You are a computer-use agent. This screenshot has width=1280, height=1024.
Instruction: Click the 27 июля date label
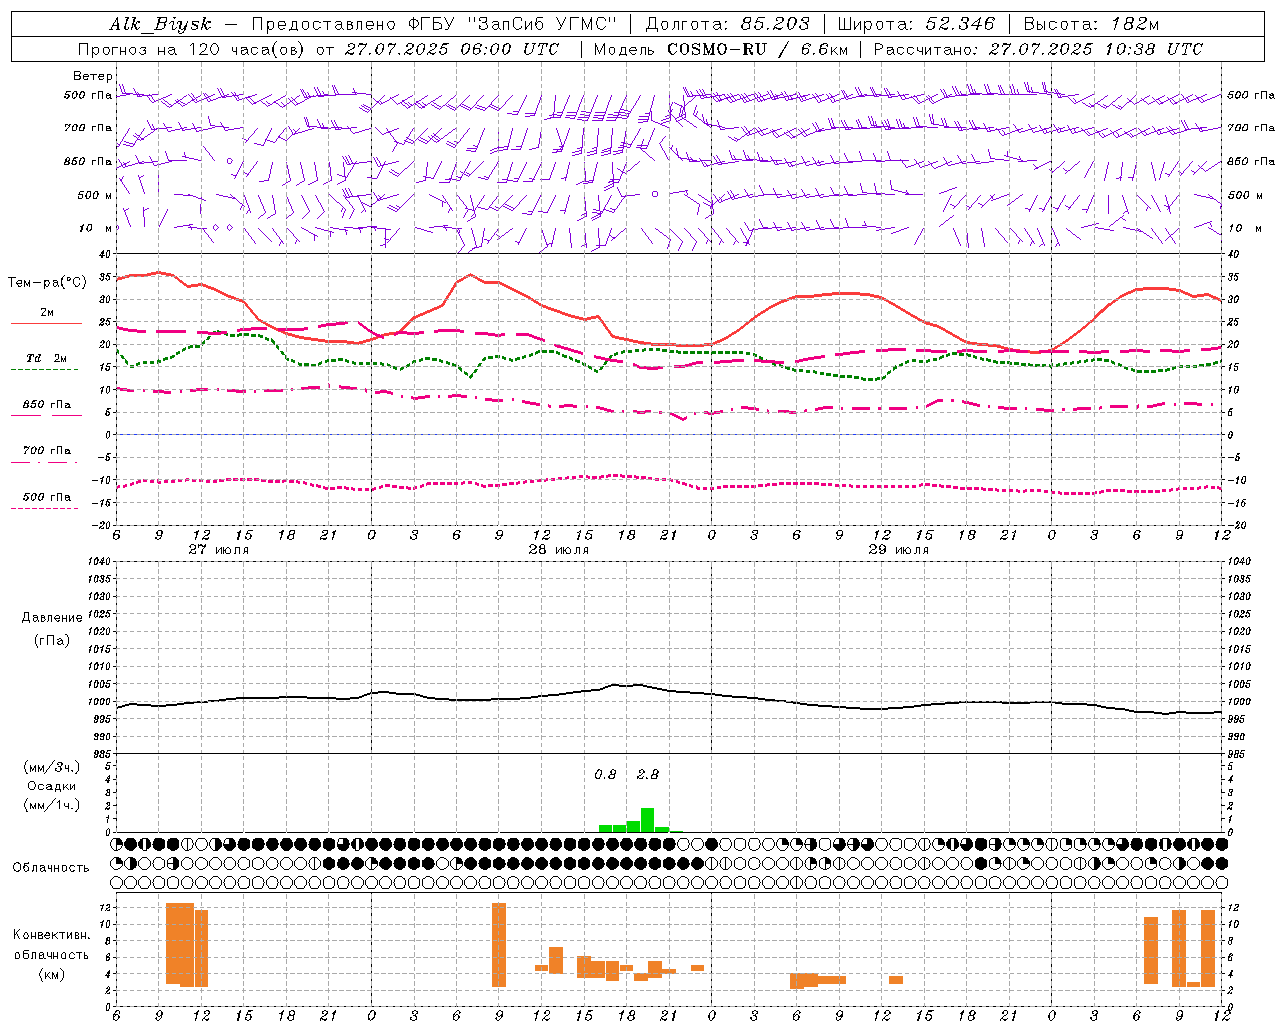219,549
